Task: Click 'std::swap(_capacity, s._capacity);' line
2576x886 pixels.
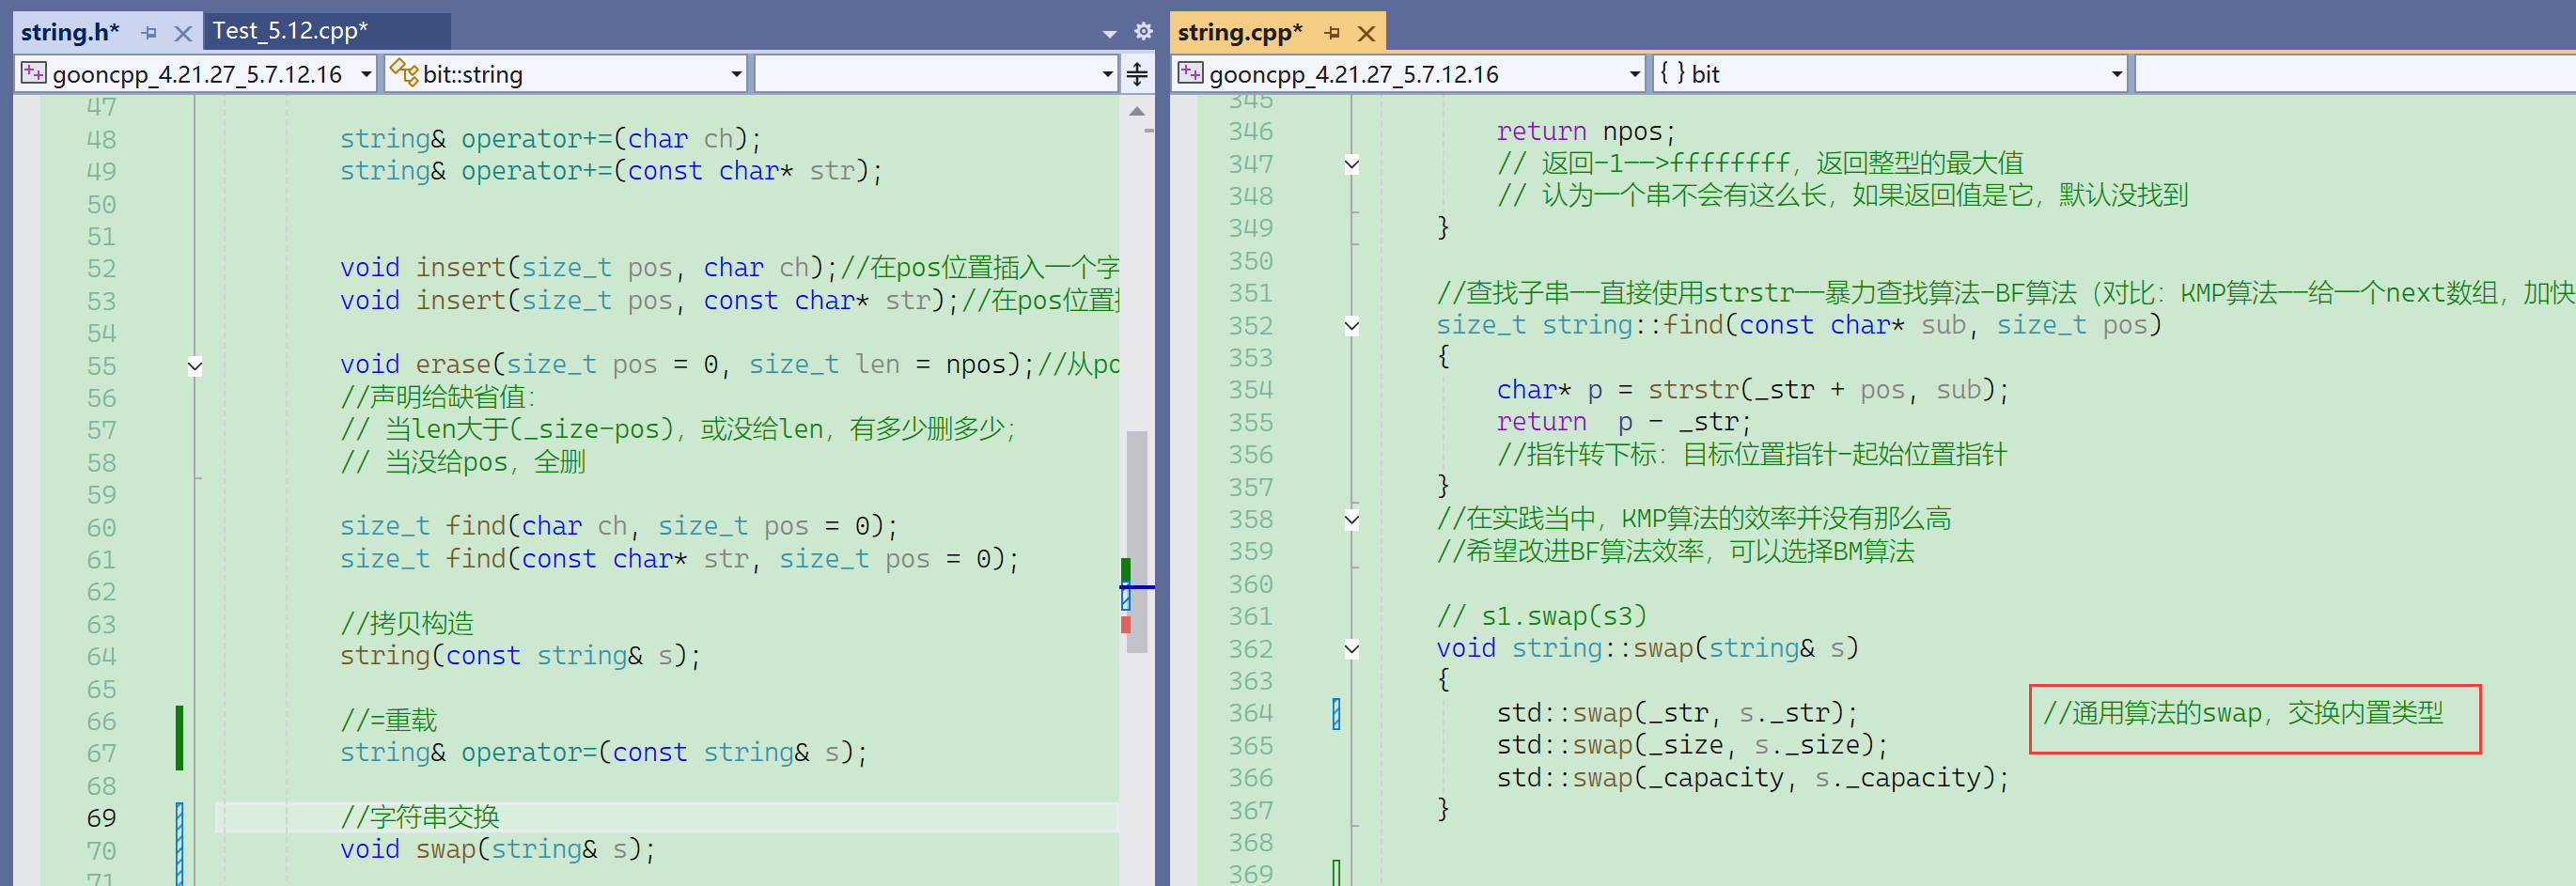Action: [x=1752, y=778]
